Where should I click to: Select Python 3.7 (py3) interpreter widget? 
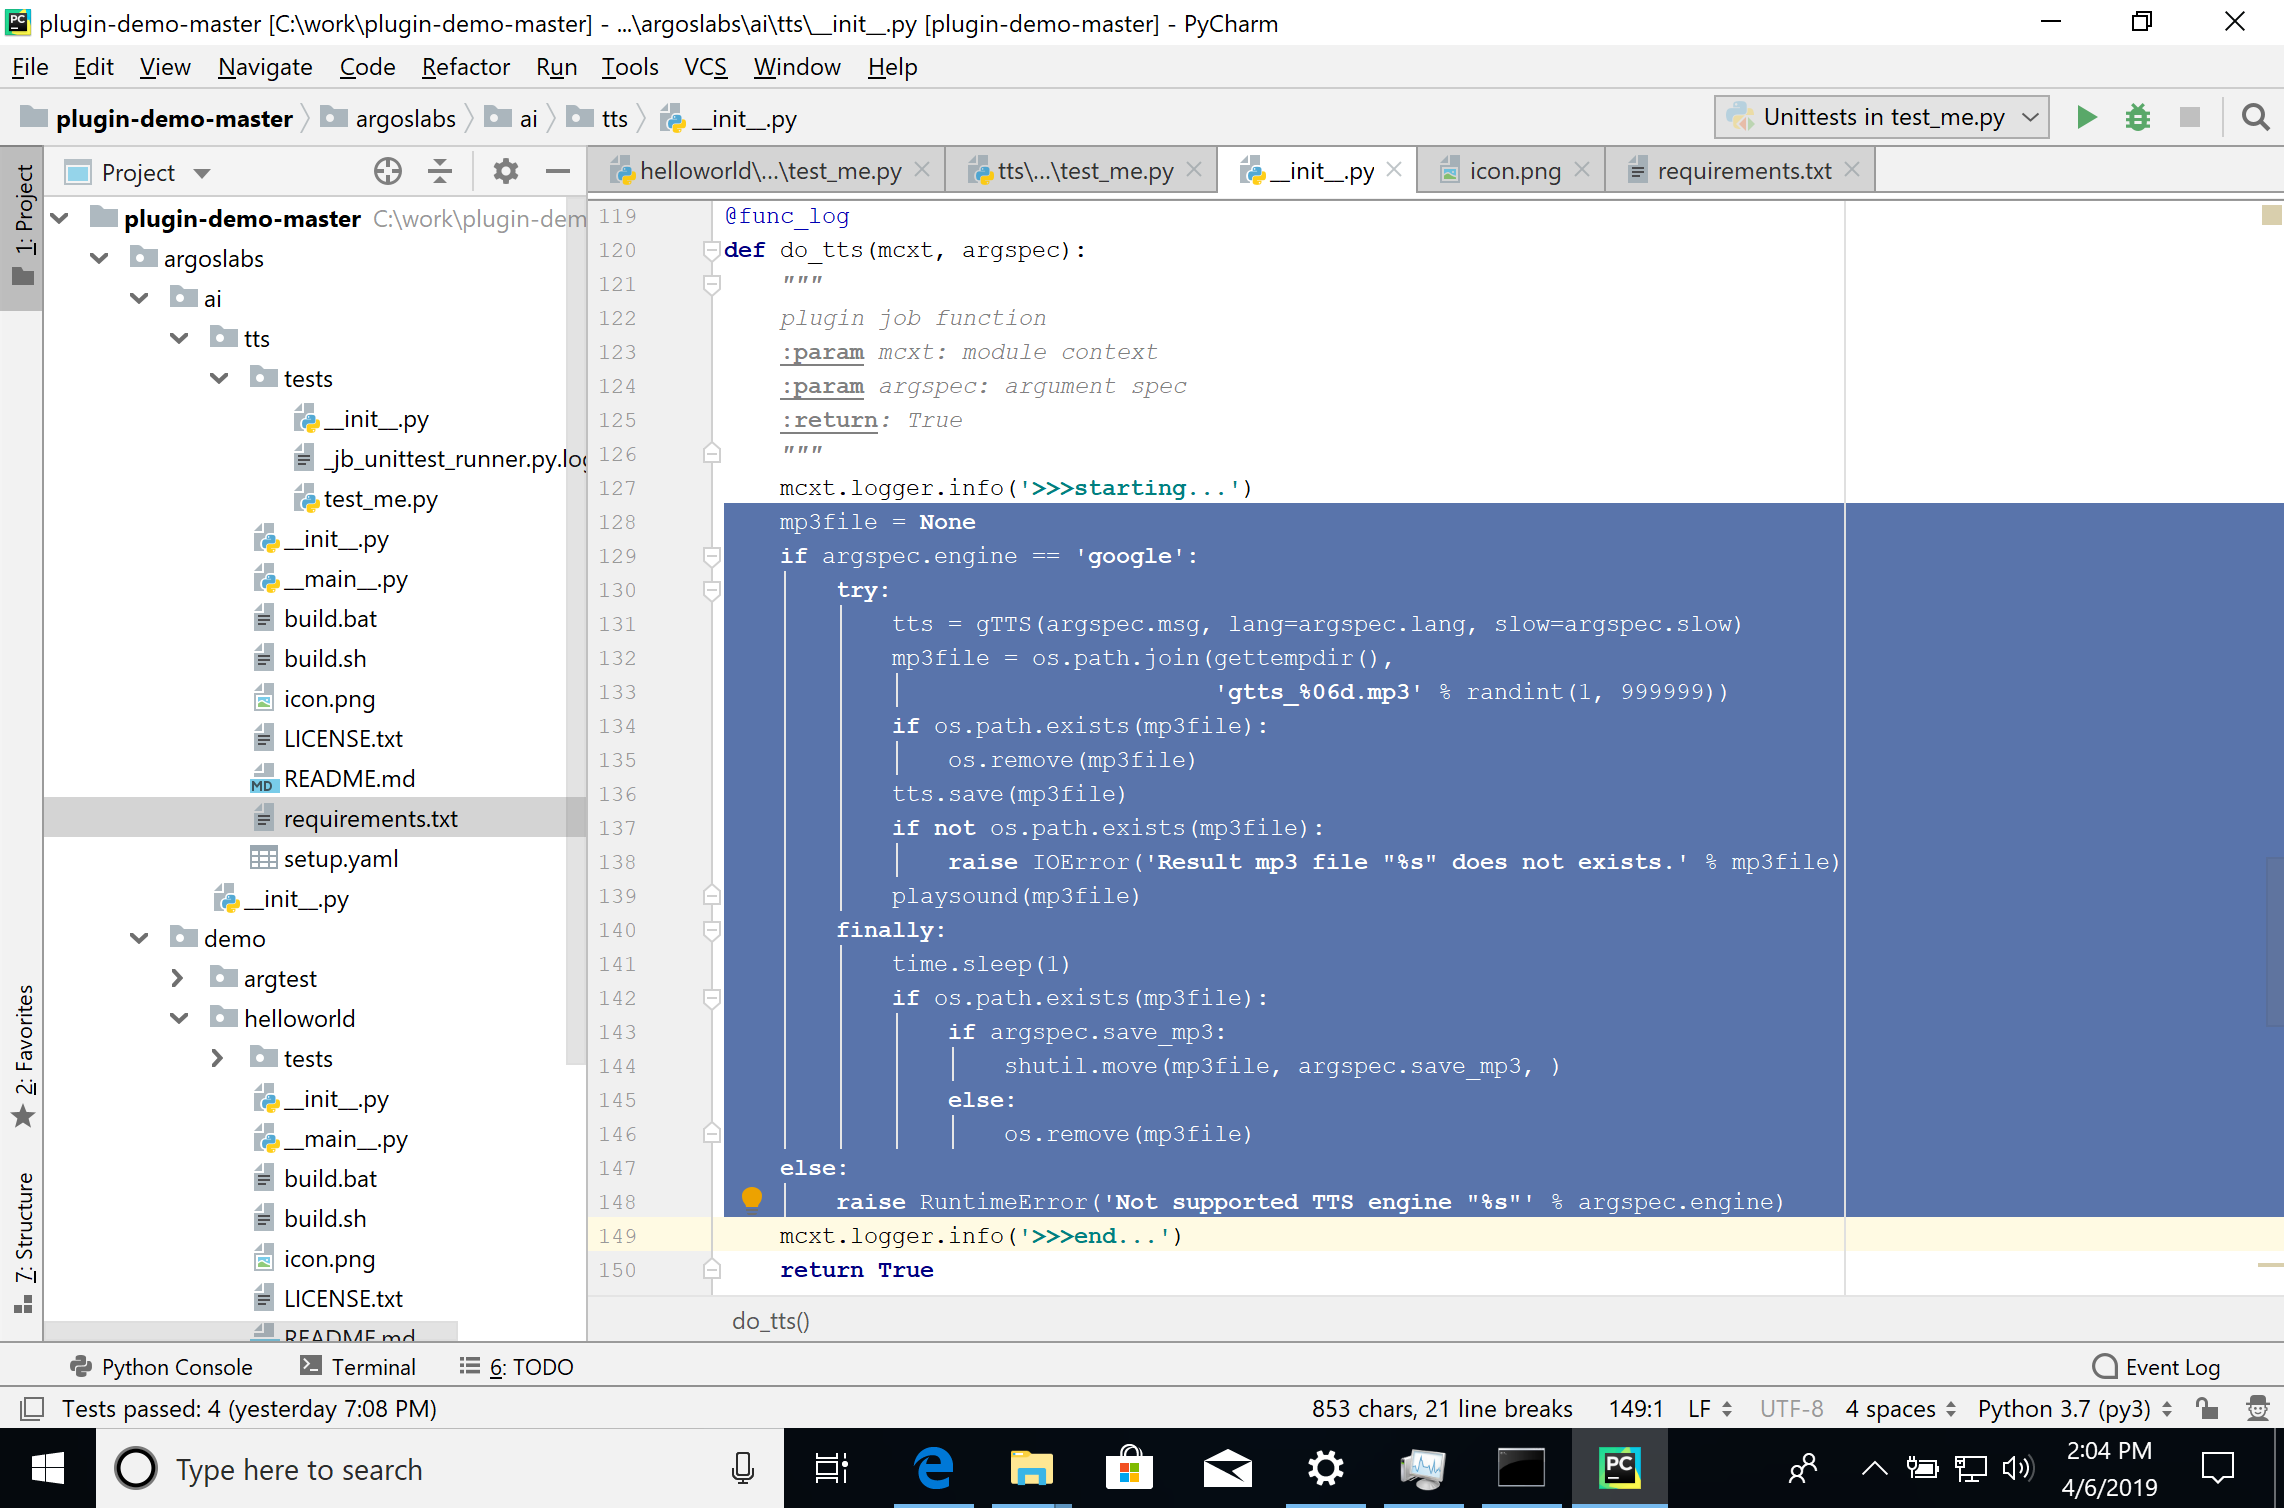click(2074, 1409)
